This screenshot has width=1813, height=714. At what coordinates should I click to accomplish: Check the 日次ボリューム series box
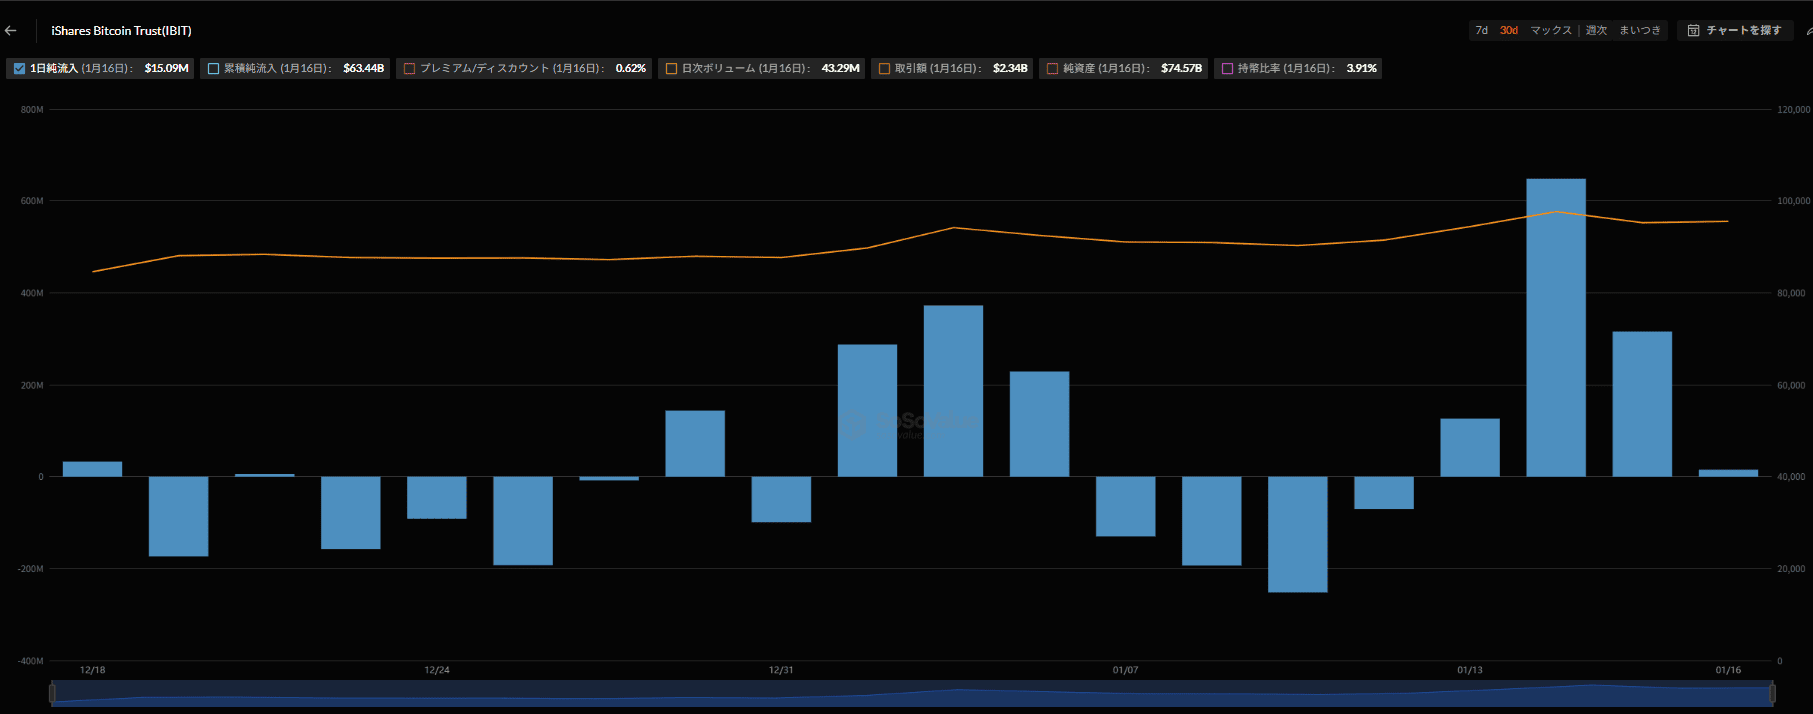click(671, 69)
